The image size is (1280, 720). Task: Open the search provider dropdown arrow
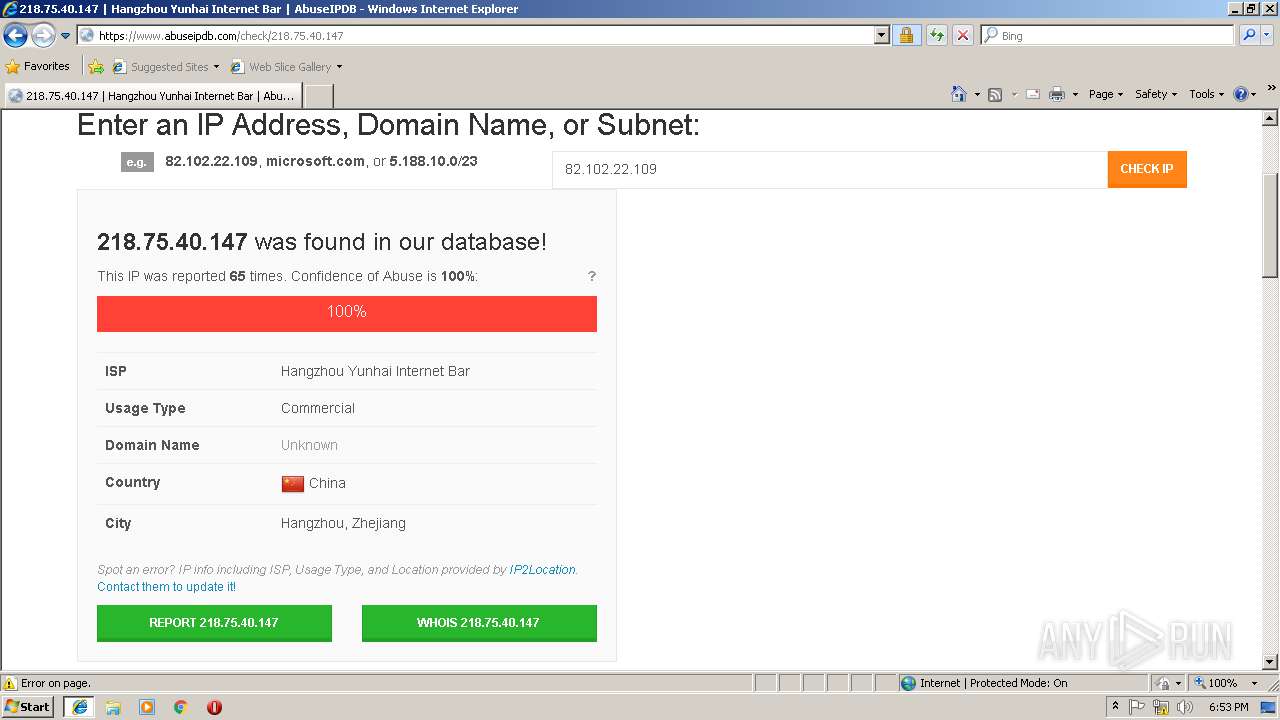pos(1267,36)
